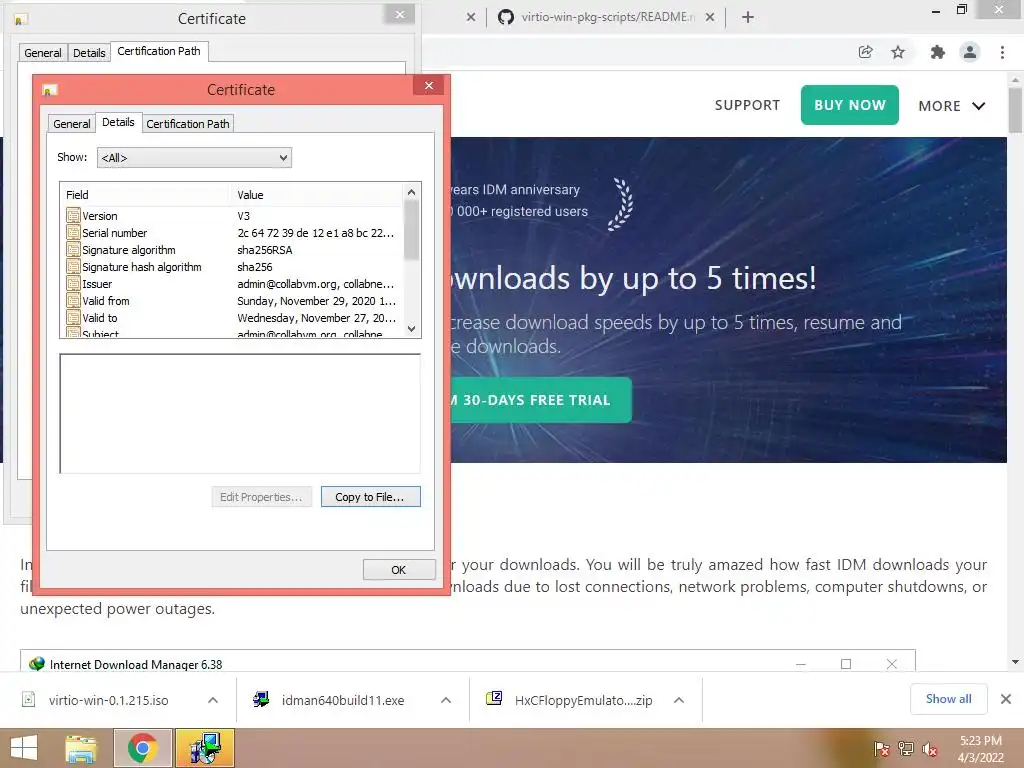Click the muted volume tray icon
The image size is (1024, 768).
930,749
